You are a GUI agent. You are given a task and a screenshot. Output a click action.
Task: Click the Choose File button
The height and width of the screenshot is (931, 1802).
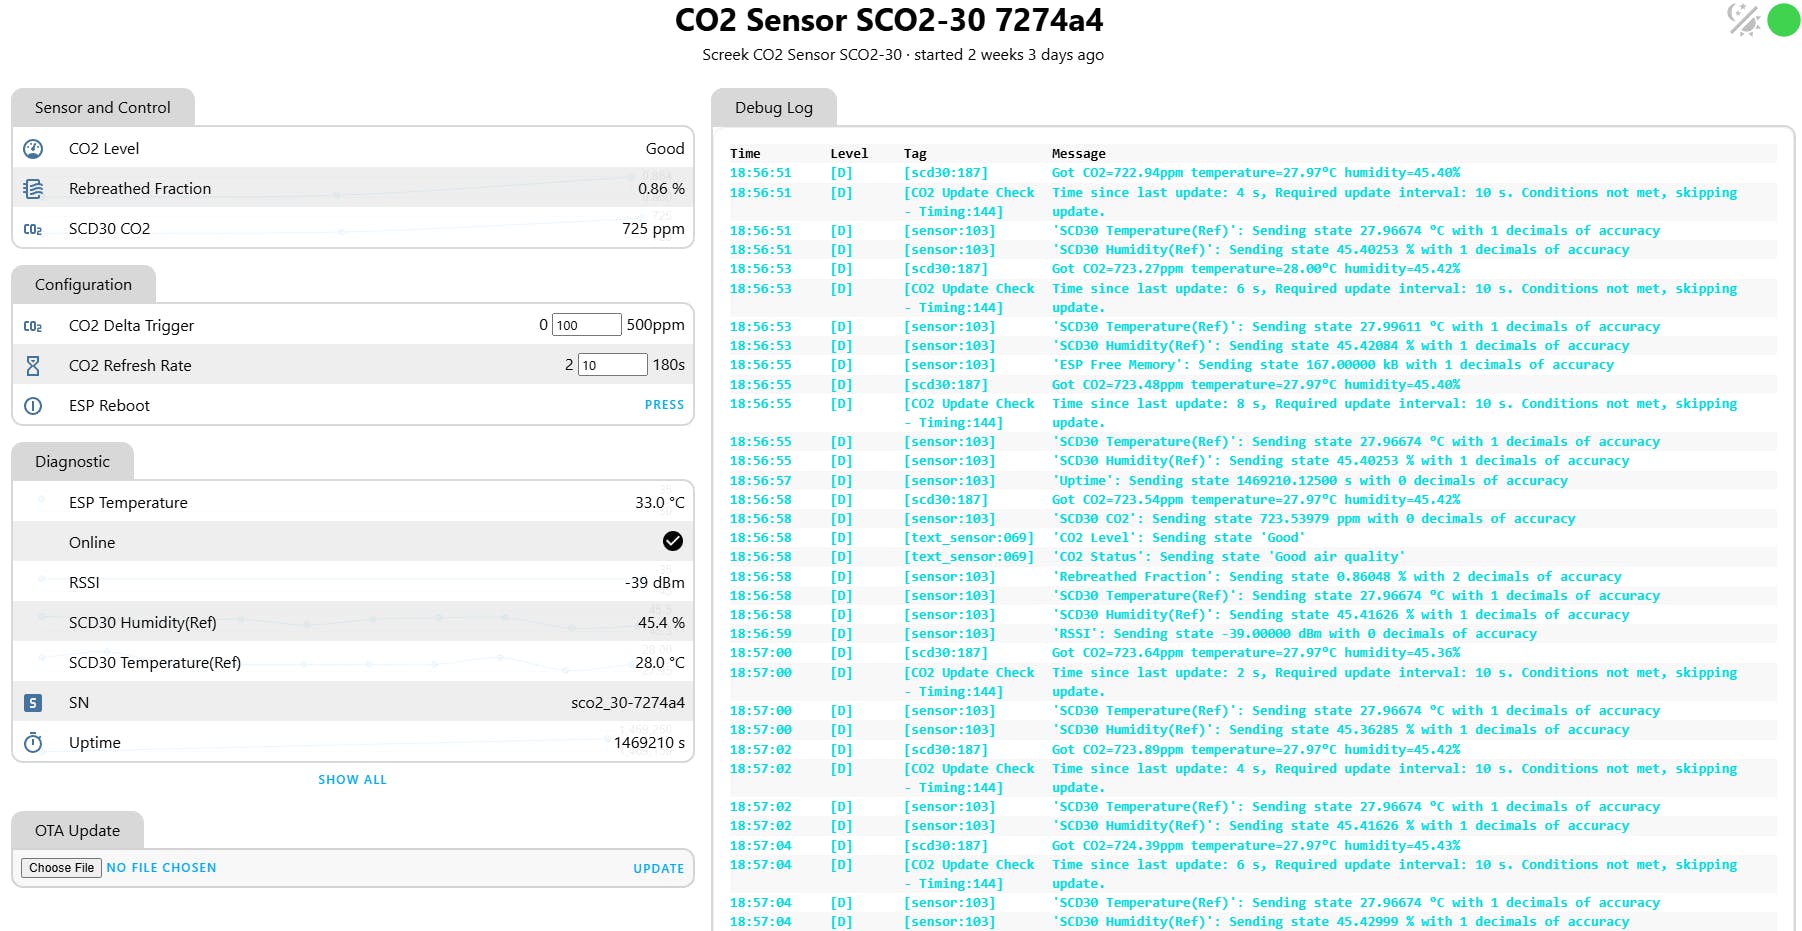click(61, 868)
